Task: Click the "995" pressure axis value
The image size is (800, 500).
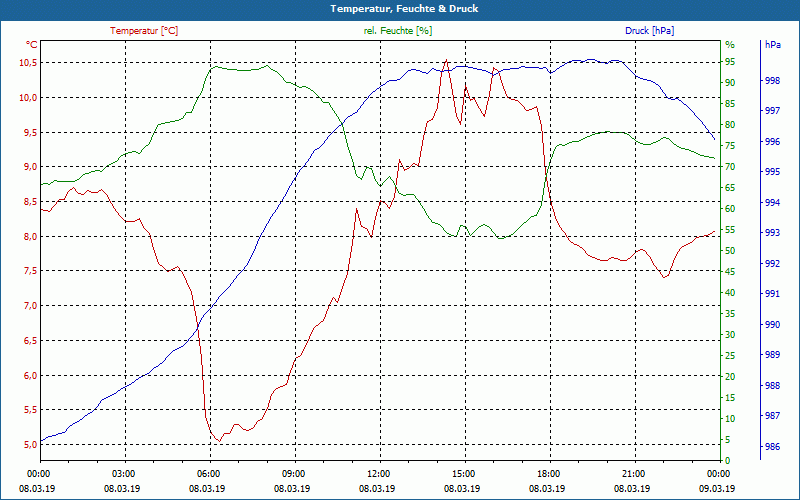Action: pos(773,172)
